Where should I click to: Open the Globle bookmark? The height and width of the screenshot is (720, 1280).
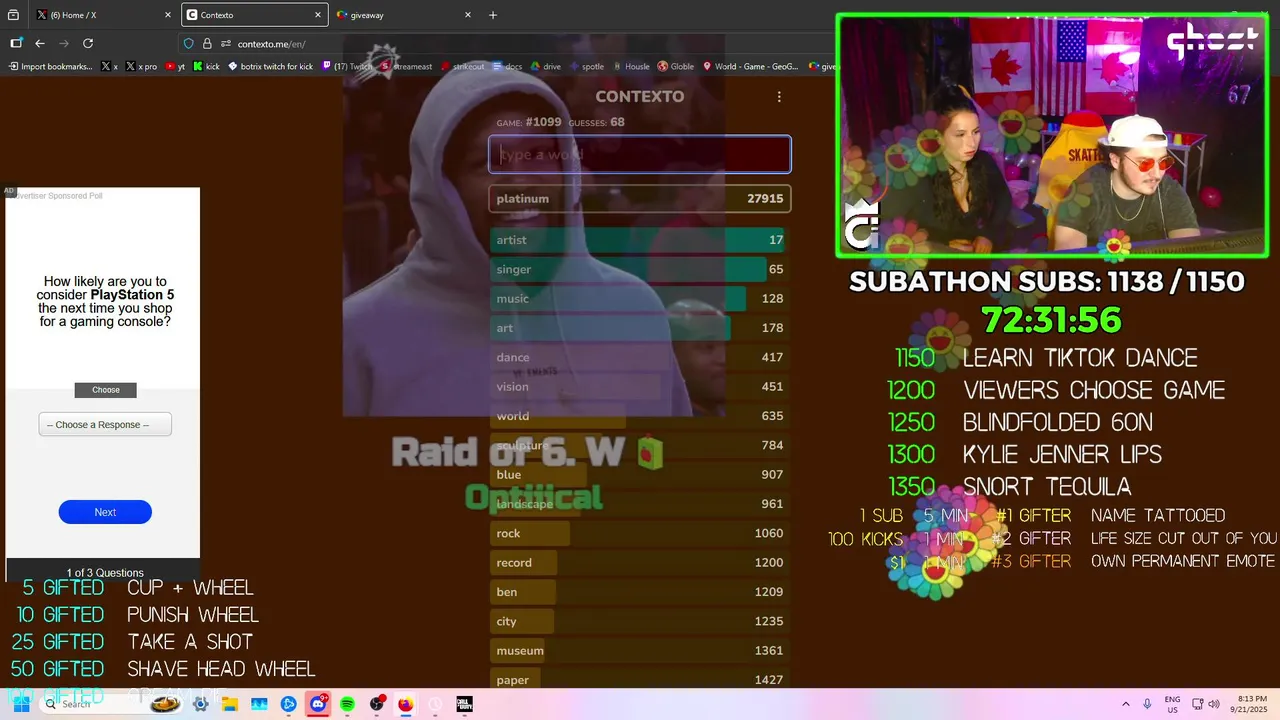tap(676, 67)
